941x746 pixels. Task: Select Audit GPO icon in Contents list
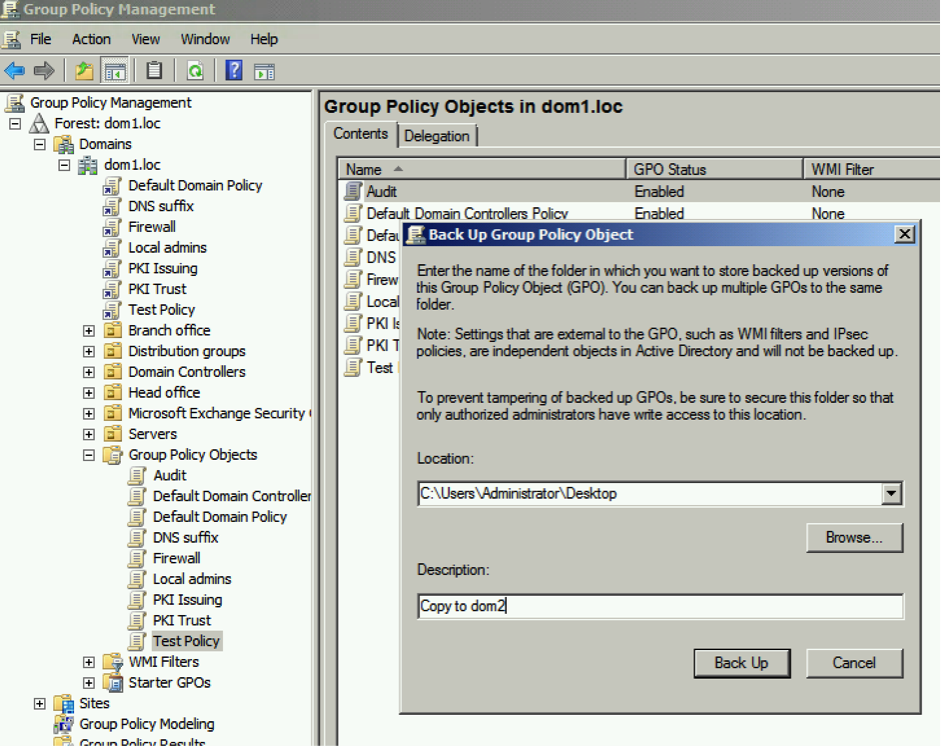[353, 191]
